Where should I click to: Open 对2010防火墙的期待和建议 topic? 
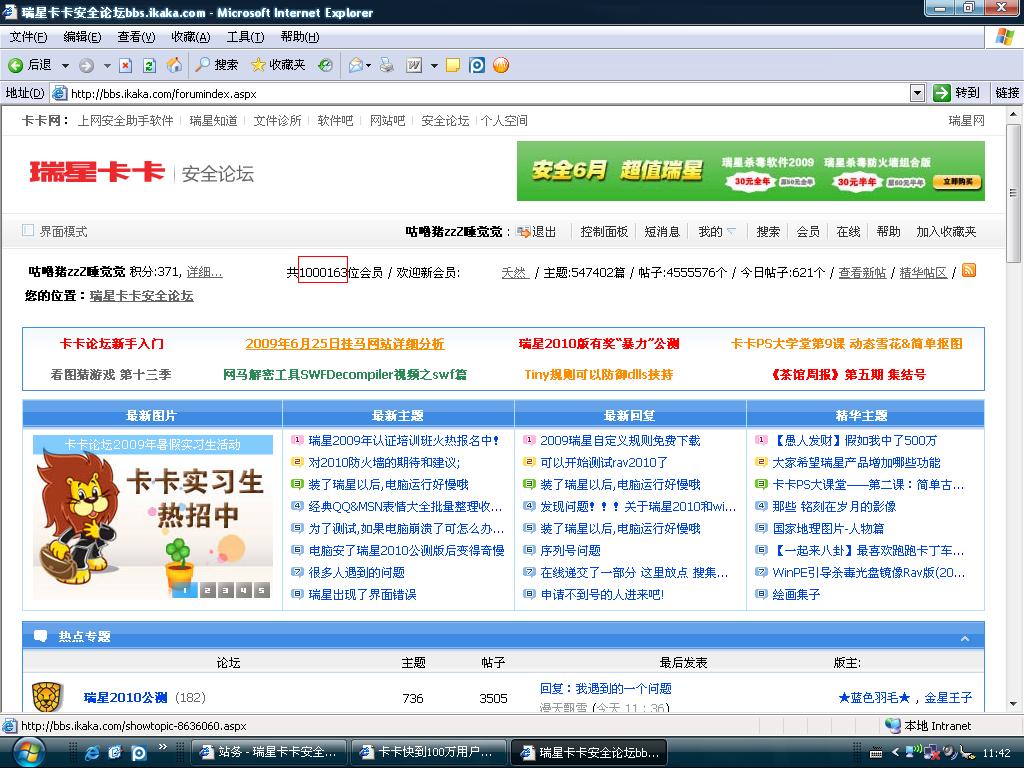[x=384, y=462]
